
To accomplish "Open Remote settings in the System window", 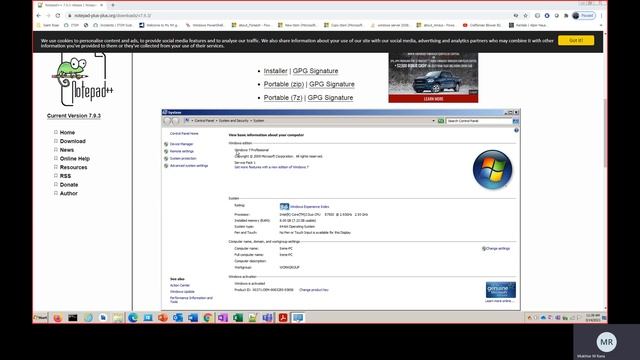I will tap(182, 151).
